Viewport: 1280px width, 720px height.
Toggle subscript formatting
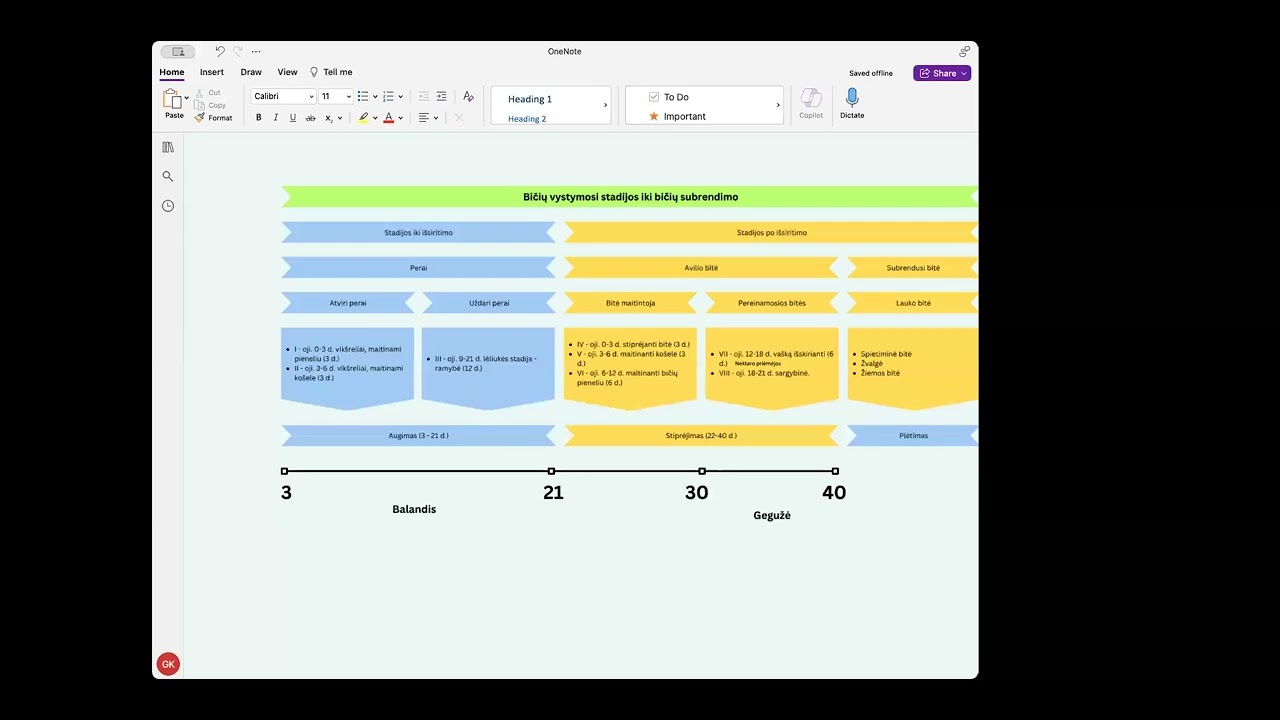point(329,118)
